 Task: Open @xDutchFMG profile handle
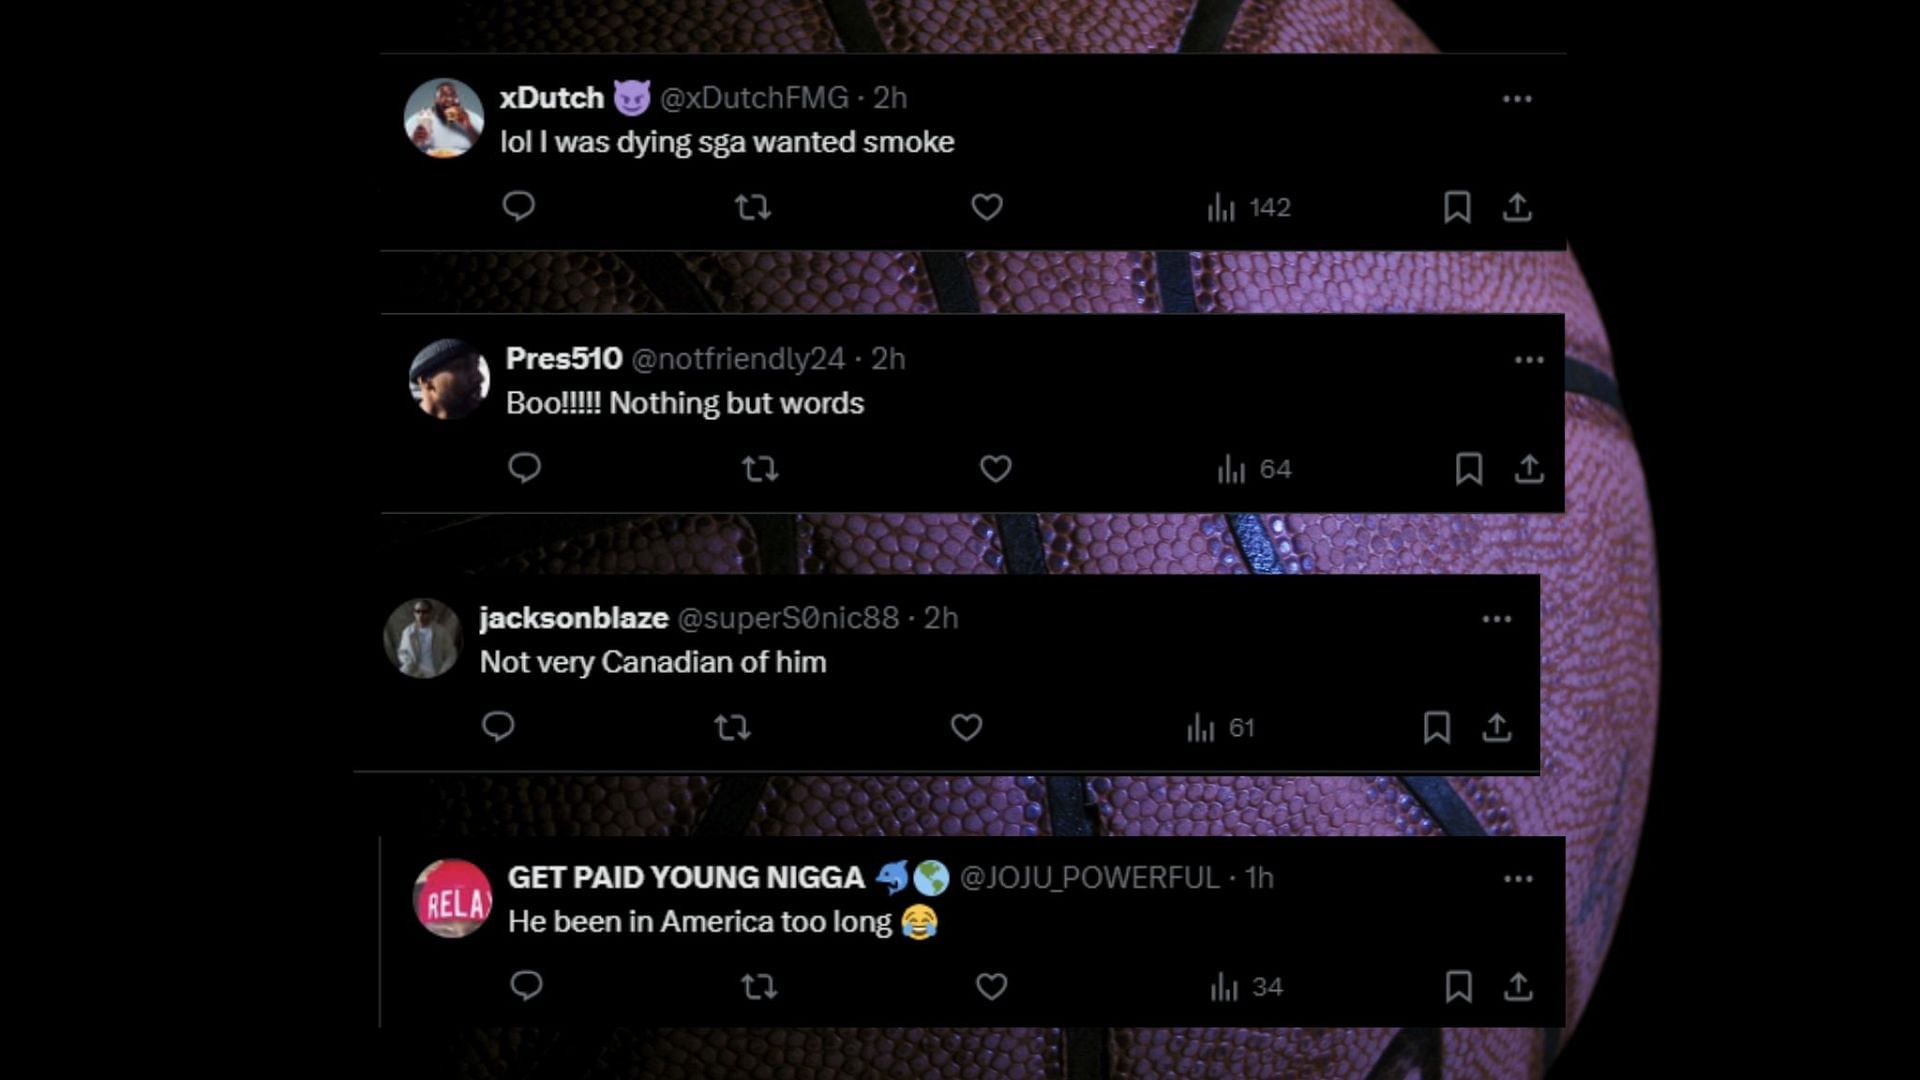coord(754,98)
